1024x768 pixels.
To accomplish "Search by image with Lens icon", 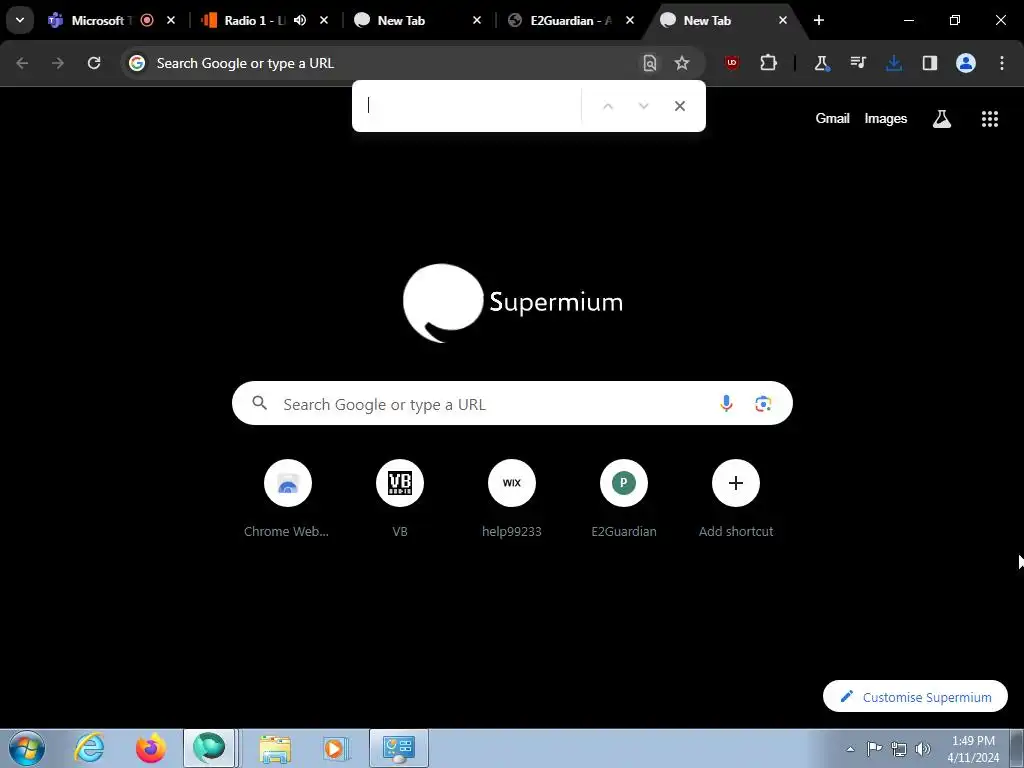I will (763, 404).
